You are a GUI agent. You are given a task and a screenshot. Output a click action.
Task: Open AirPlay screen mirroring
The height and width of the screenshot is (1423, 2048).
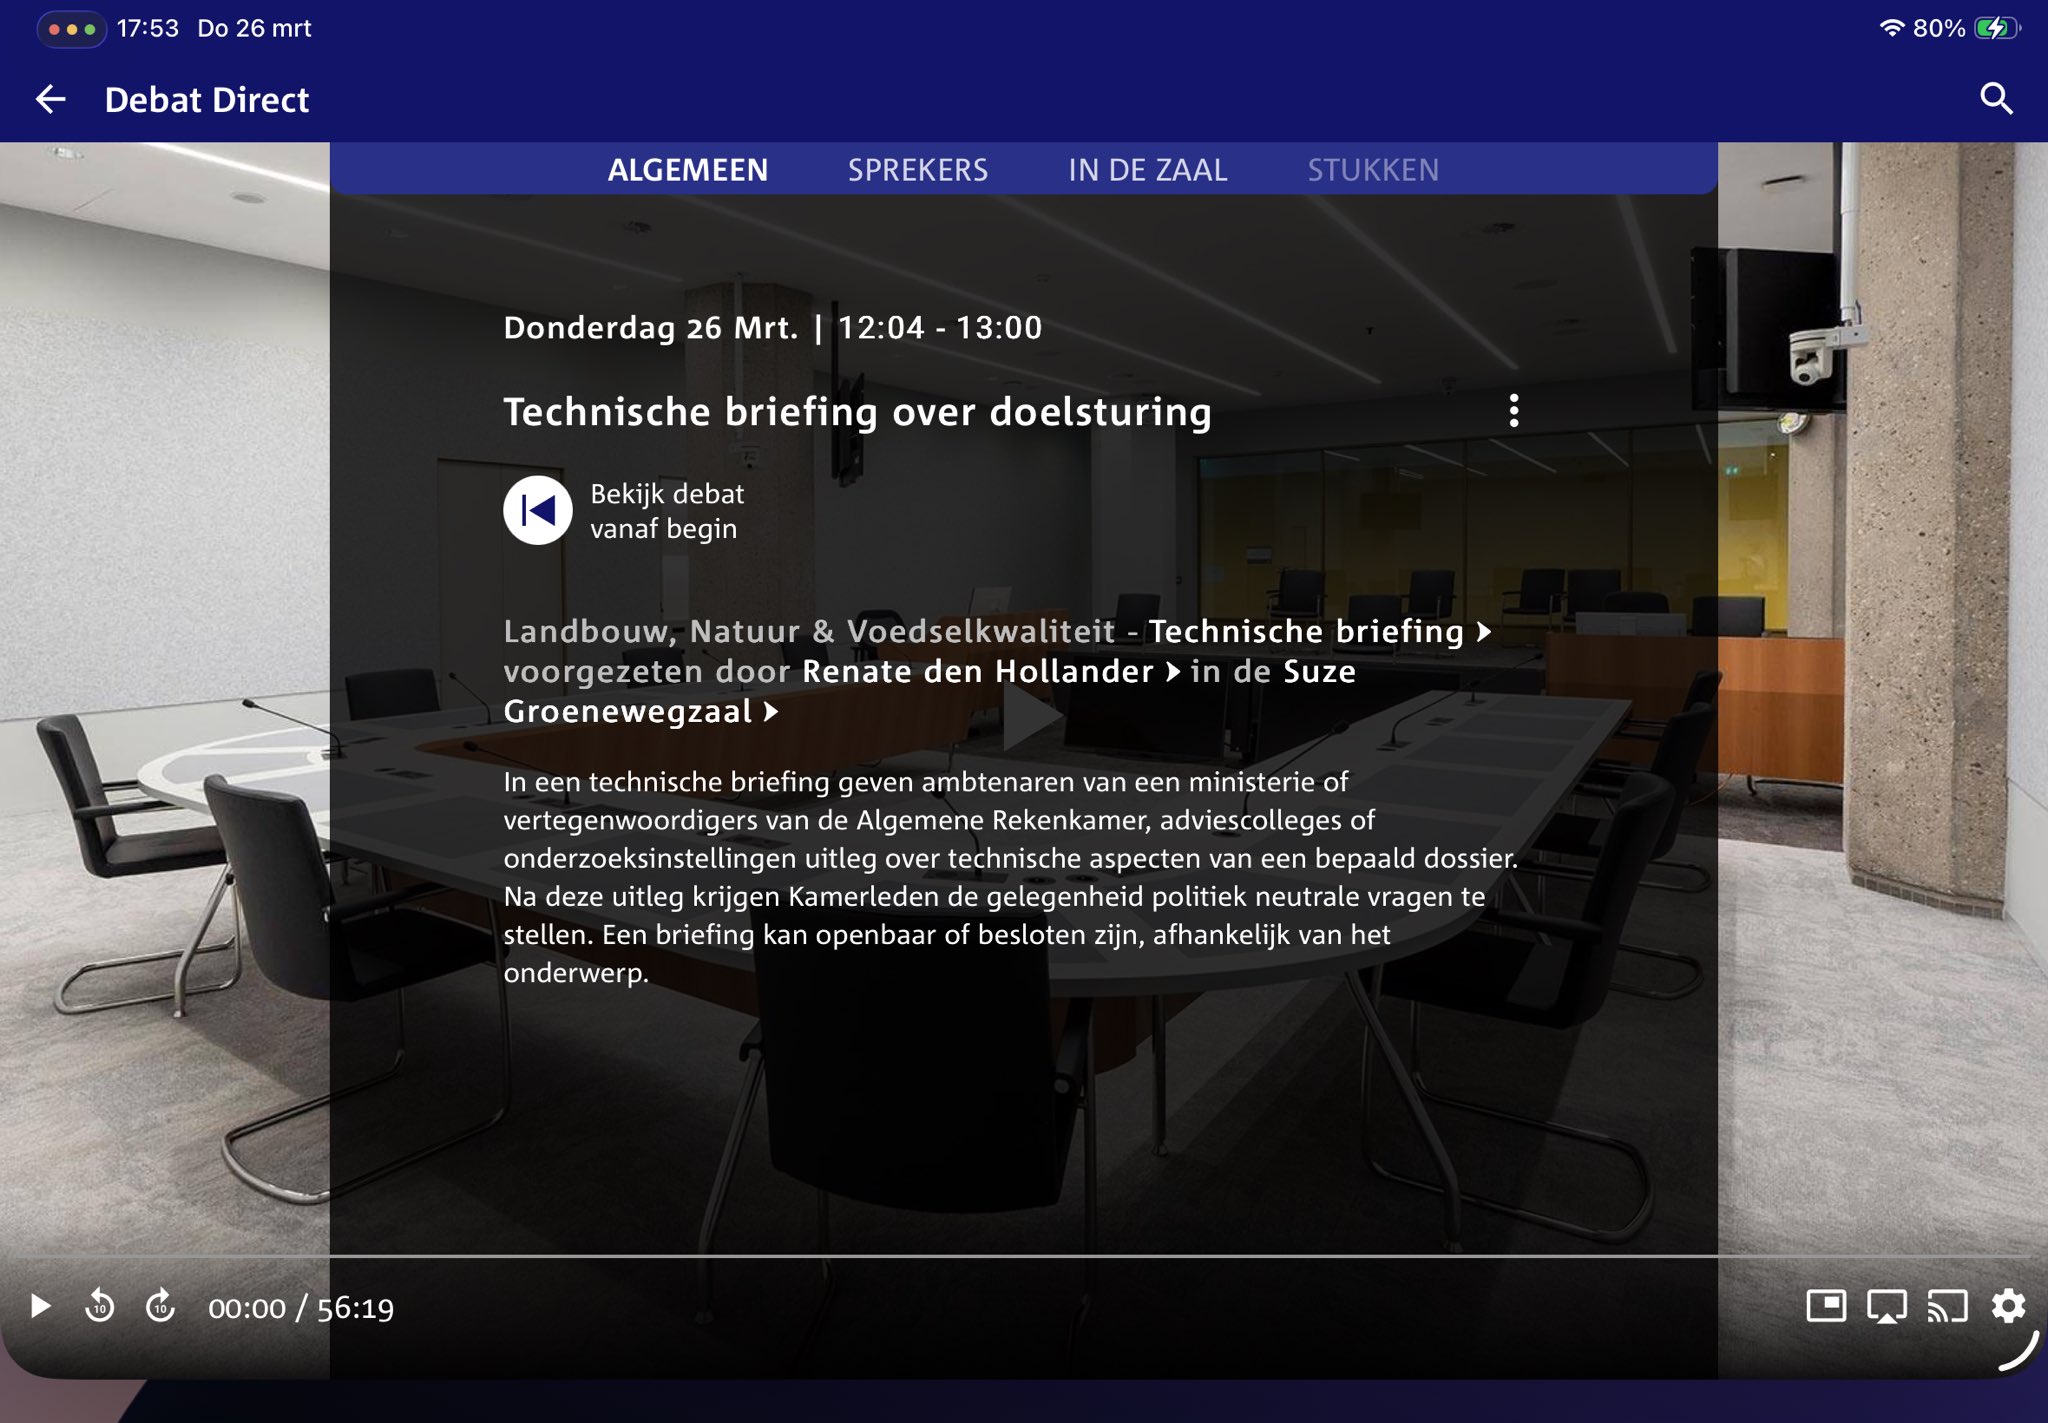pyautogui.click(x=1886, y=1306)
